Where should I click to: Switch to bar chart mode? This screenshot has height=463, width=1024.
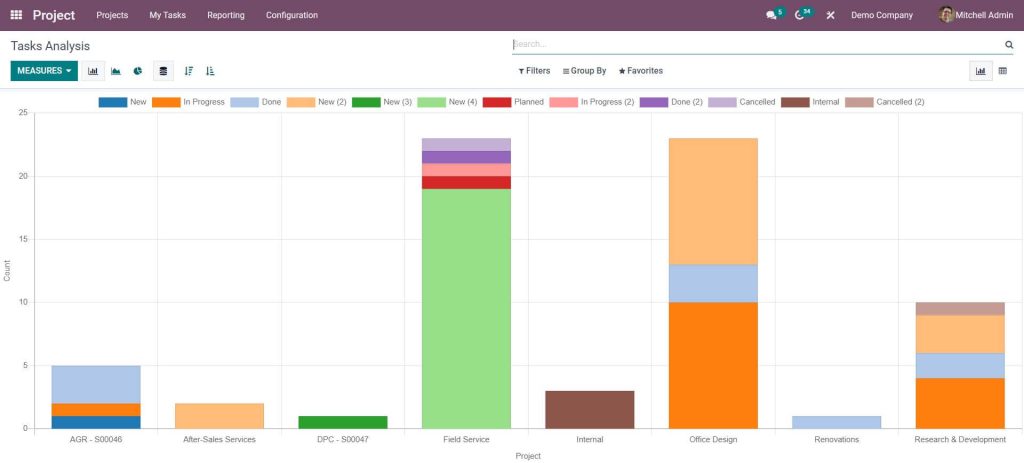[x=93, y=71]
